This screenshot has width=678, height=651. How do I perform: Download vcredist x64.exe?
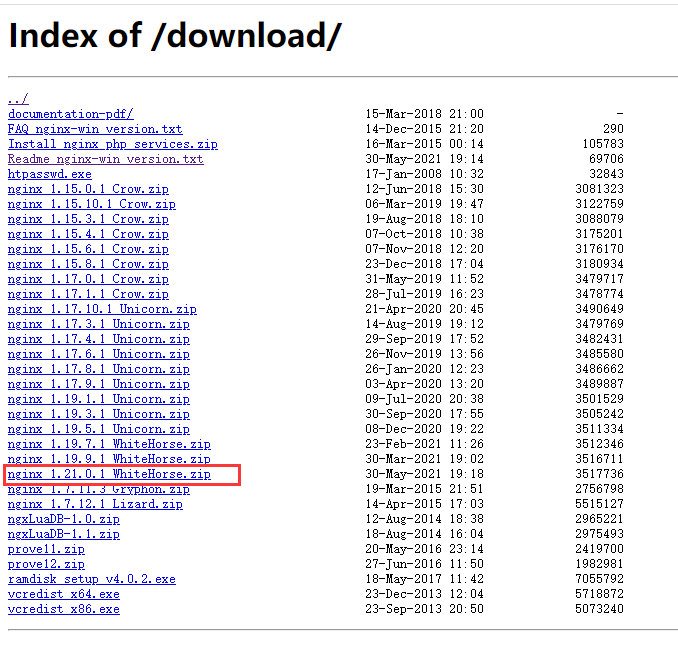[x=64, y=594]
